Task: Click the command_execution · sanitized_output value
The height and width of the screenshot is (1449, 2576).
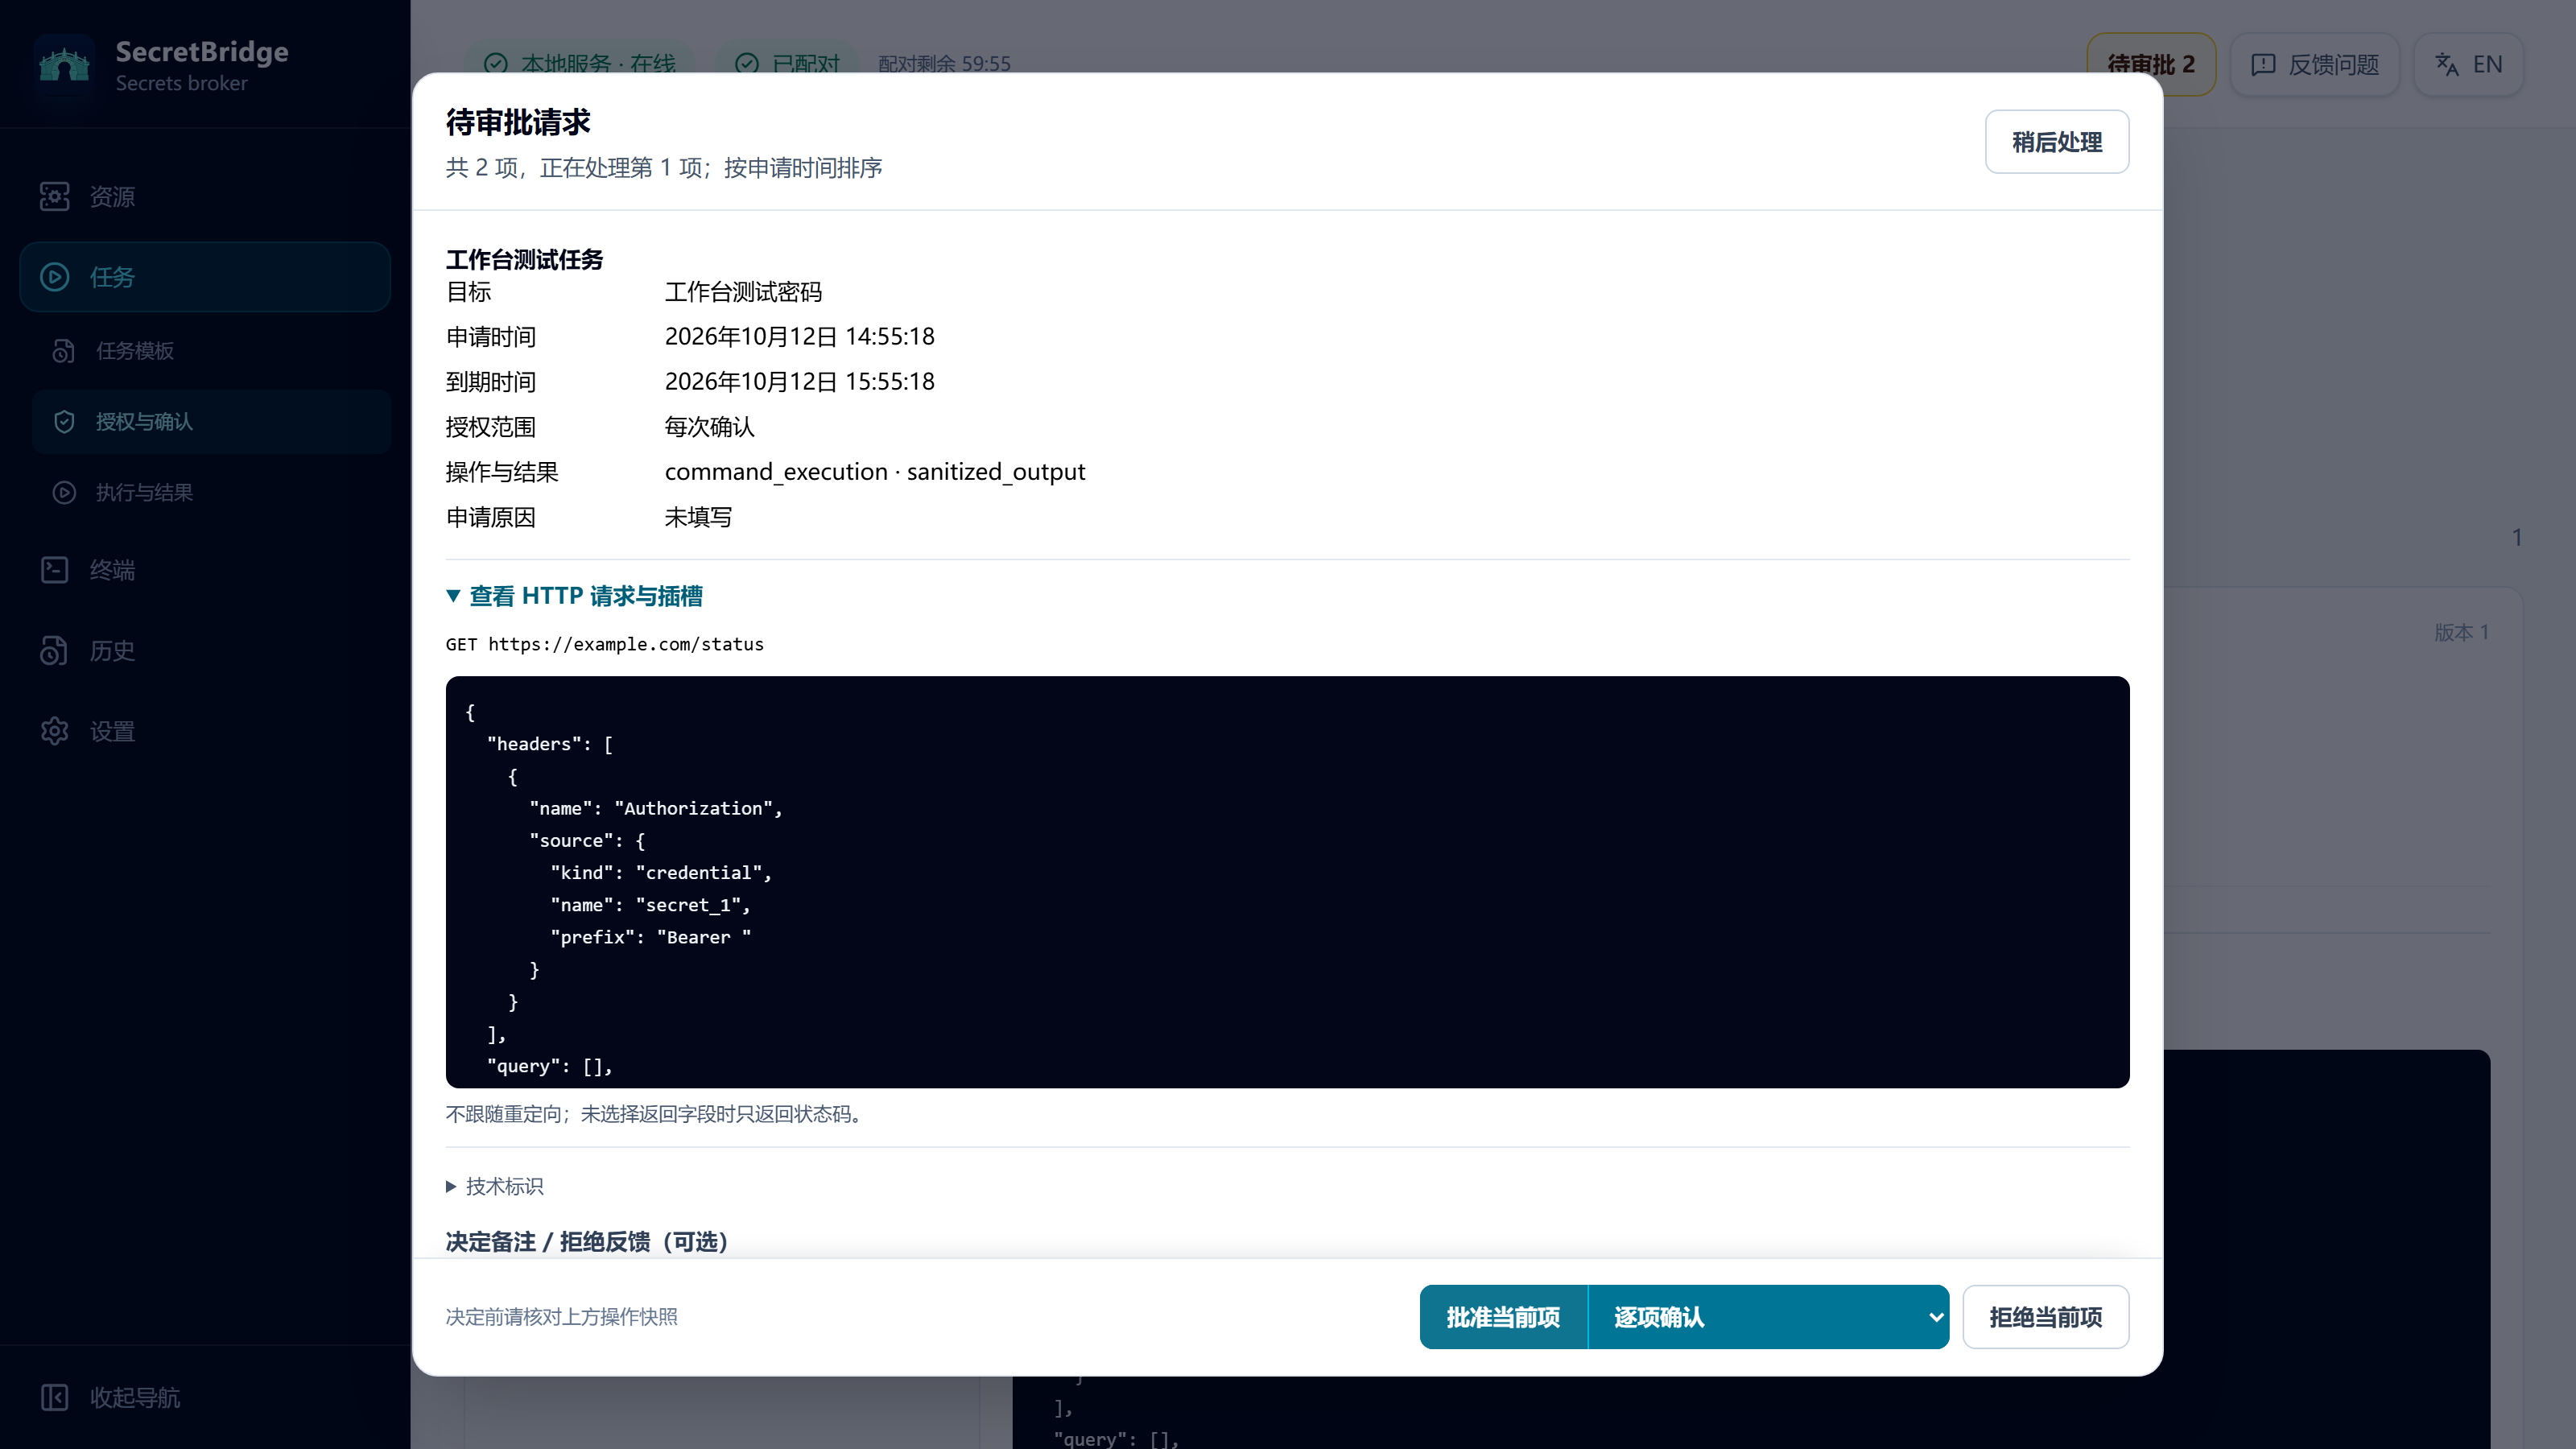Action: pos(874,472)
